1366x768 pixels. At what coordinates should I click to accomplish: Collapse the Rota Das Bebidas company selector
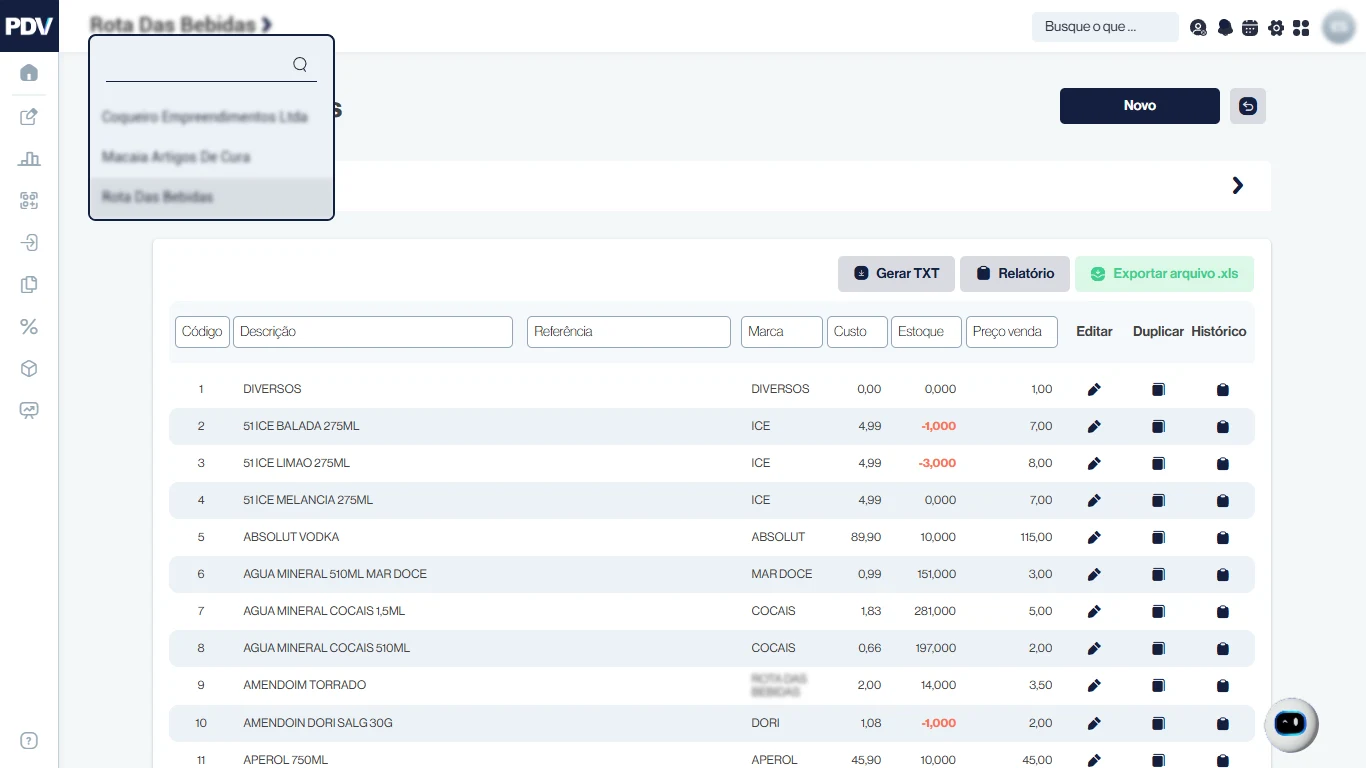(x=181, y=24)
